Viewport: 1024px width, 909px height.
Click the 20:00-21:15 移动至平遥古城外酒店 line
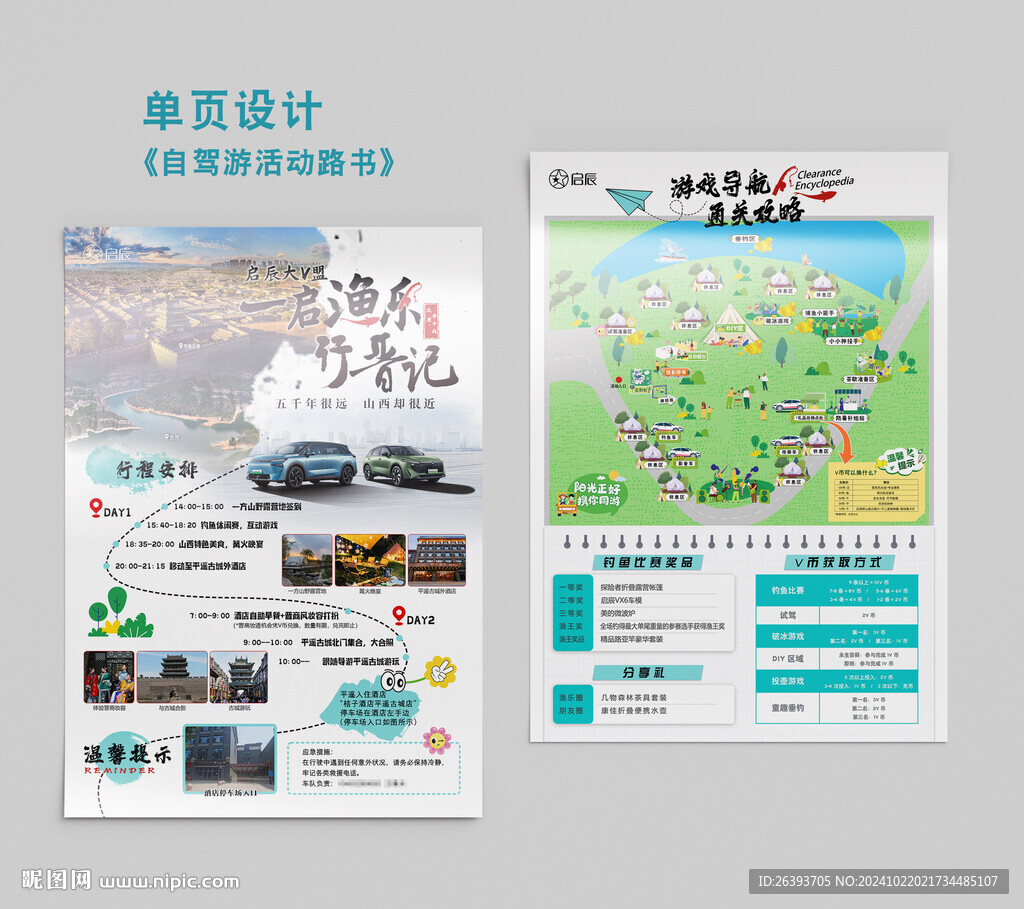[180, 566]
